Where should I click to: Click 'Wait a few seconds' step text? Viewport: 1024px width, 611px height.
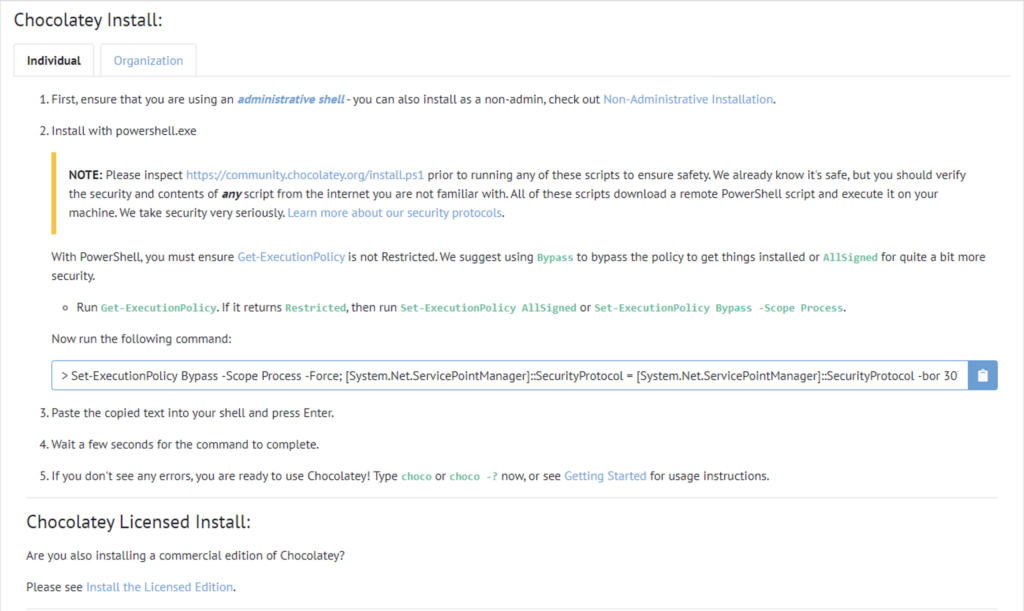click(185, 445)
